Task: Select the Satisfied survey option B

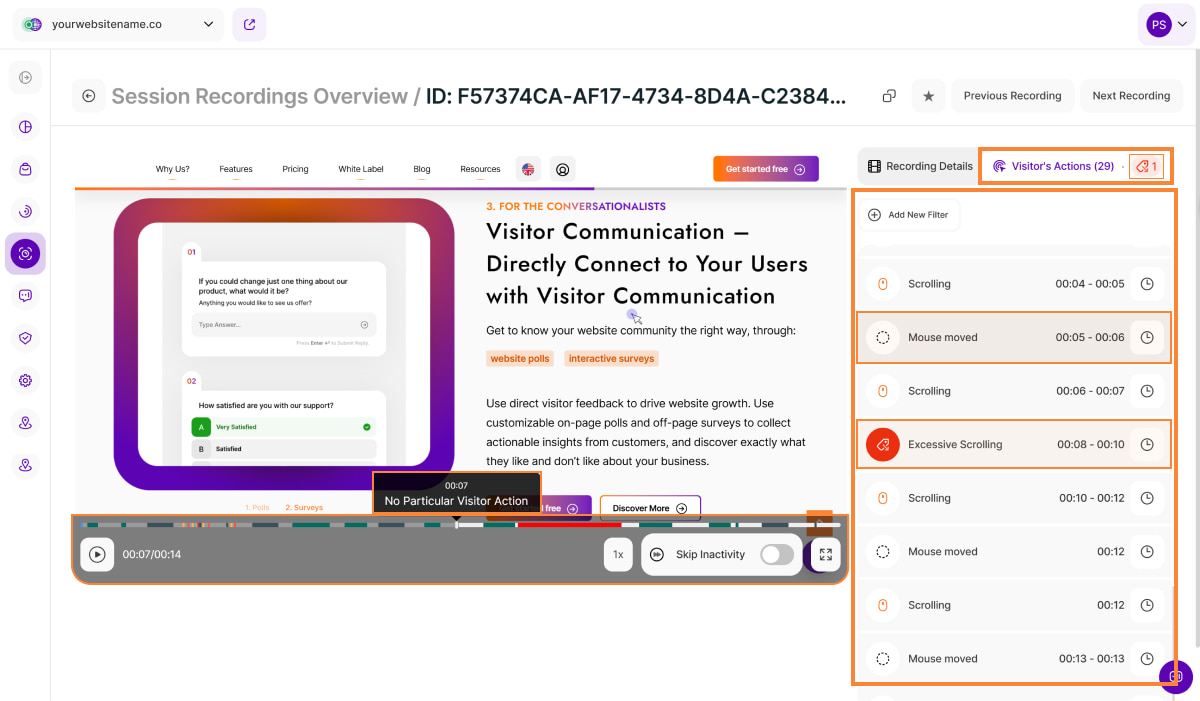Action: click(x=283, y=449)
